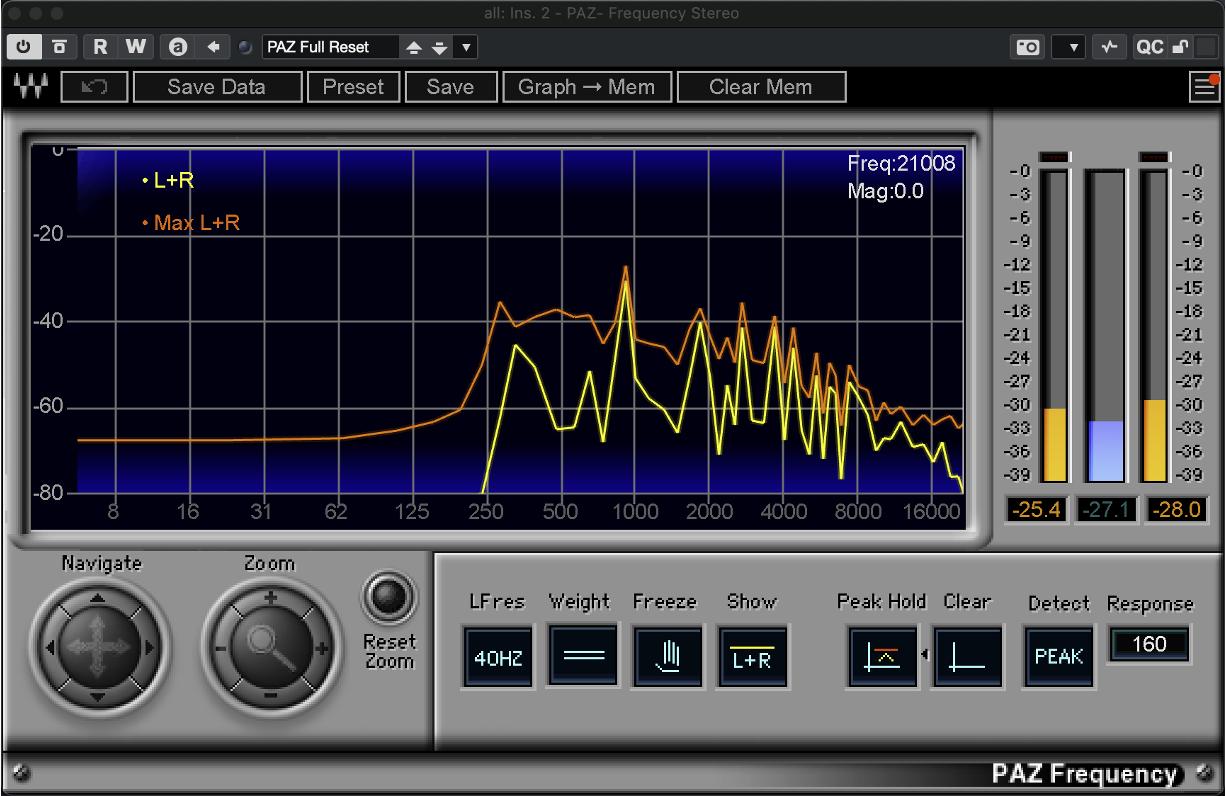Open the Preset menu in the Waves bar

pos(353,87)
